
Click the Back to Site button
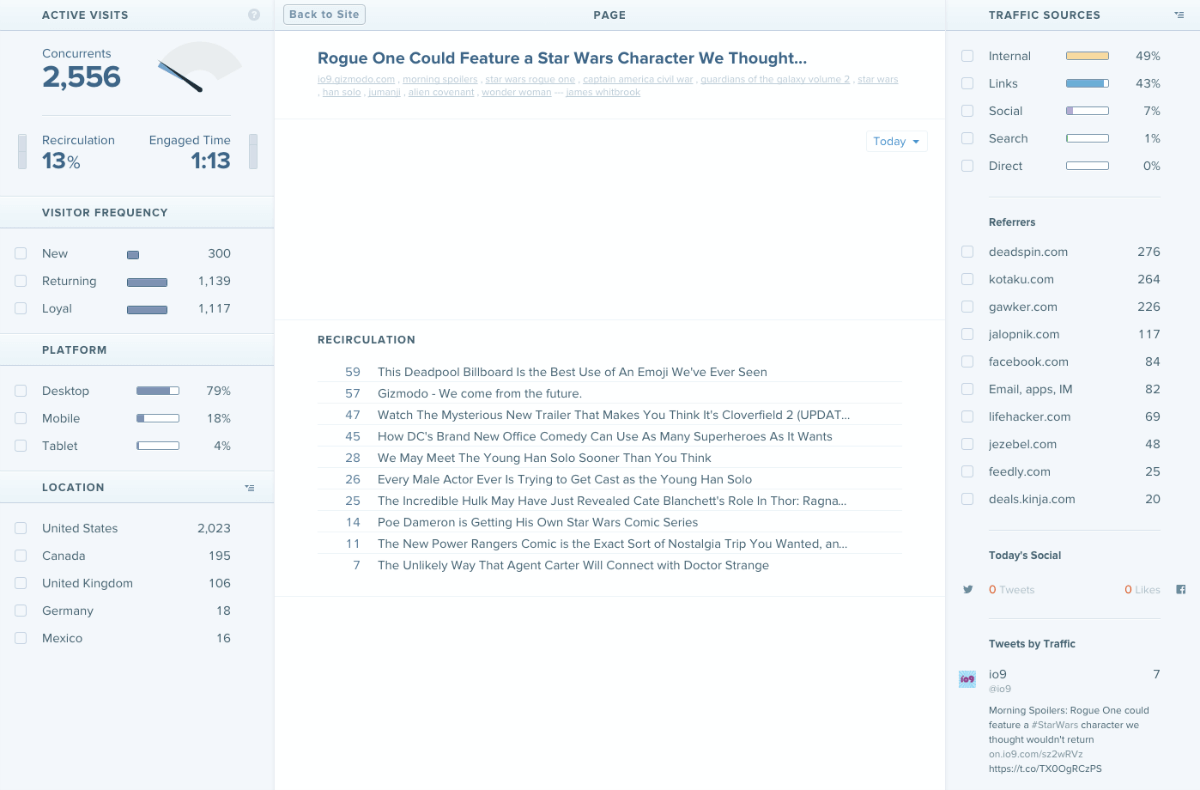point(323,14)
